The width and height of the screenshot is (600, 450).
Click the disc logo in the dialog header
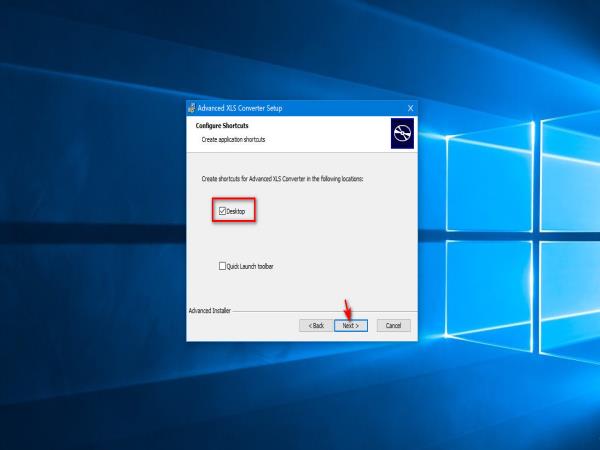tap(402, 133)
